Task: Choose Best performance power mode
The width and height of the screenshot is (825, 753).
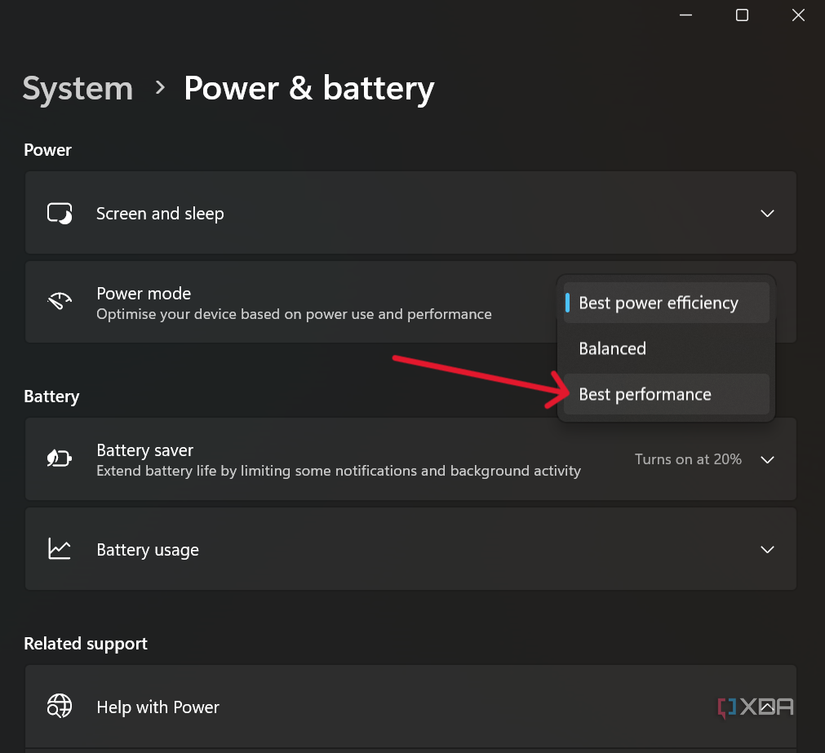Action: pos(645,394)
